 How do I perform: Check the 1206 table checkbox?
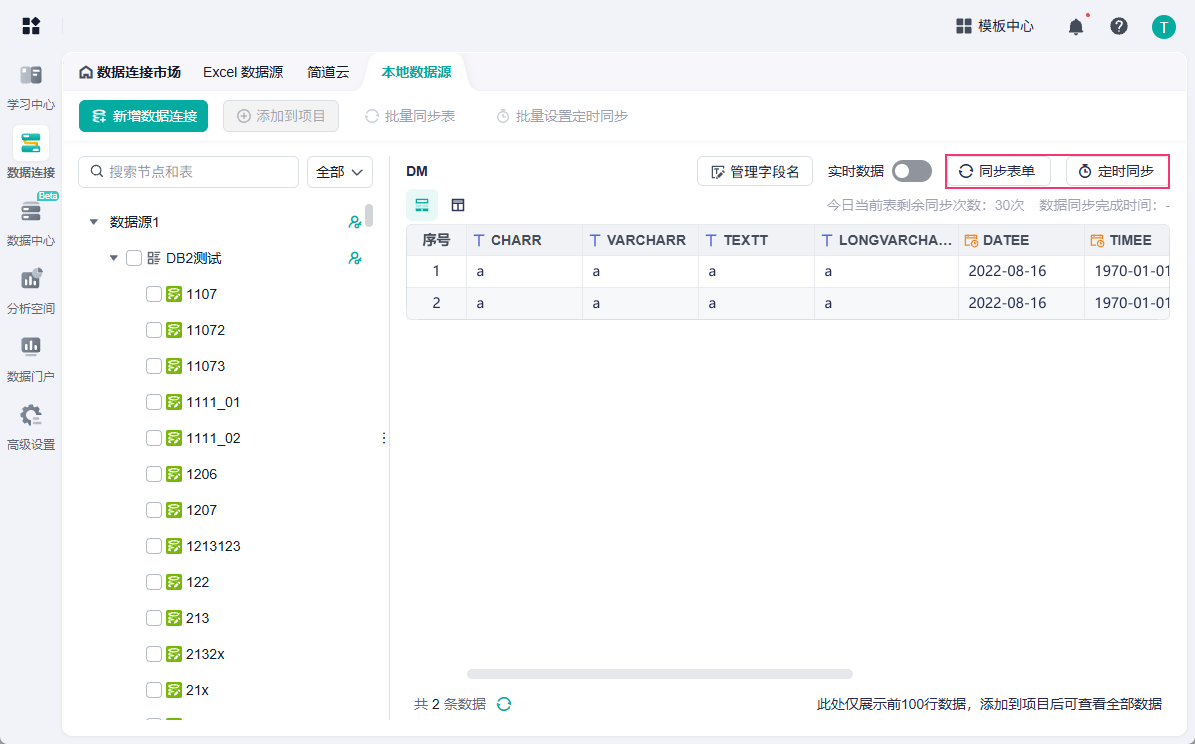(x=153, y=474)
